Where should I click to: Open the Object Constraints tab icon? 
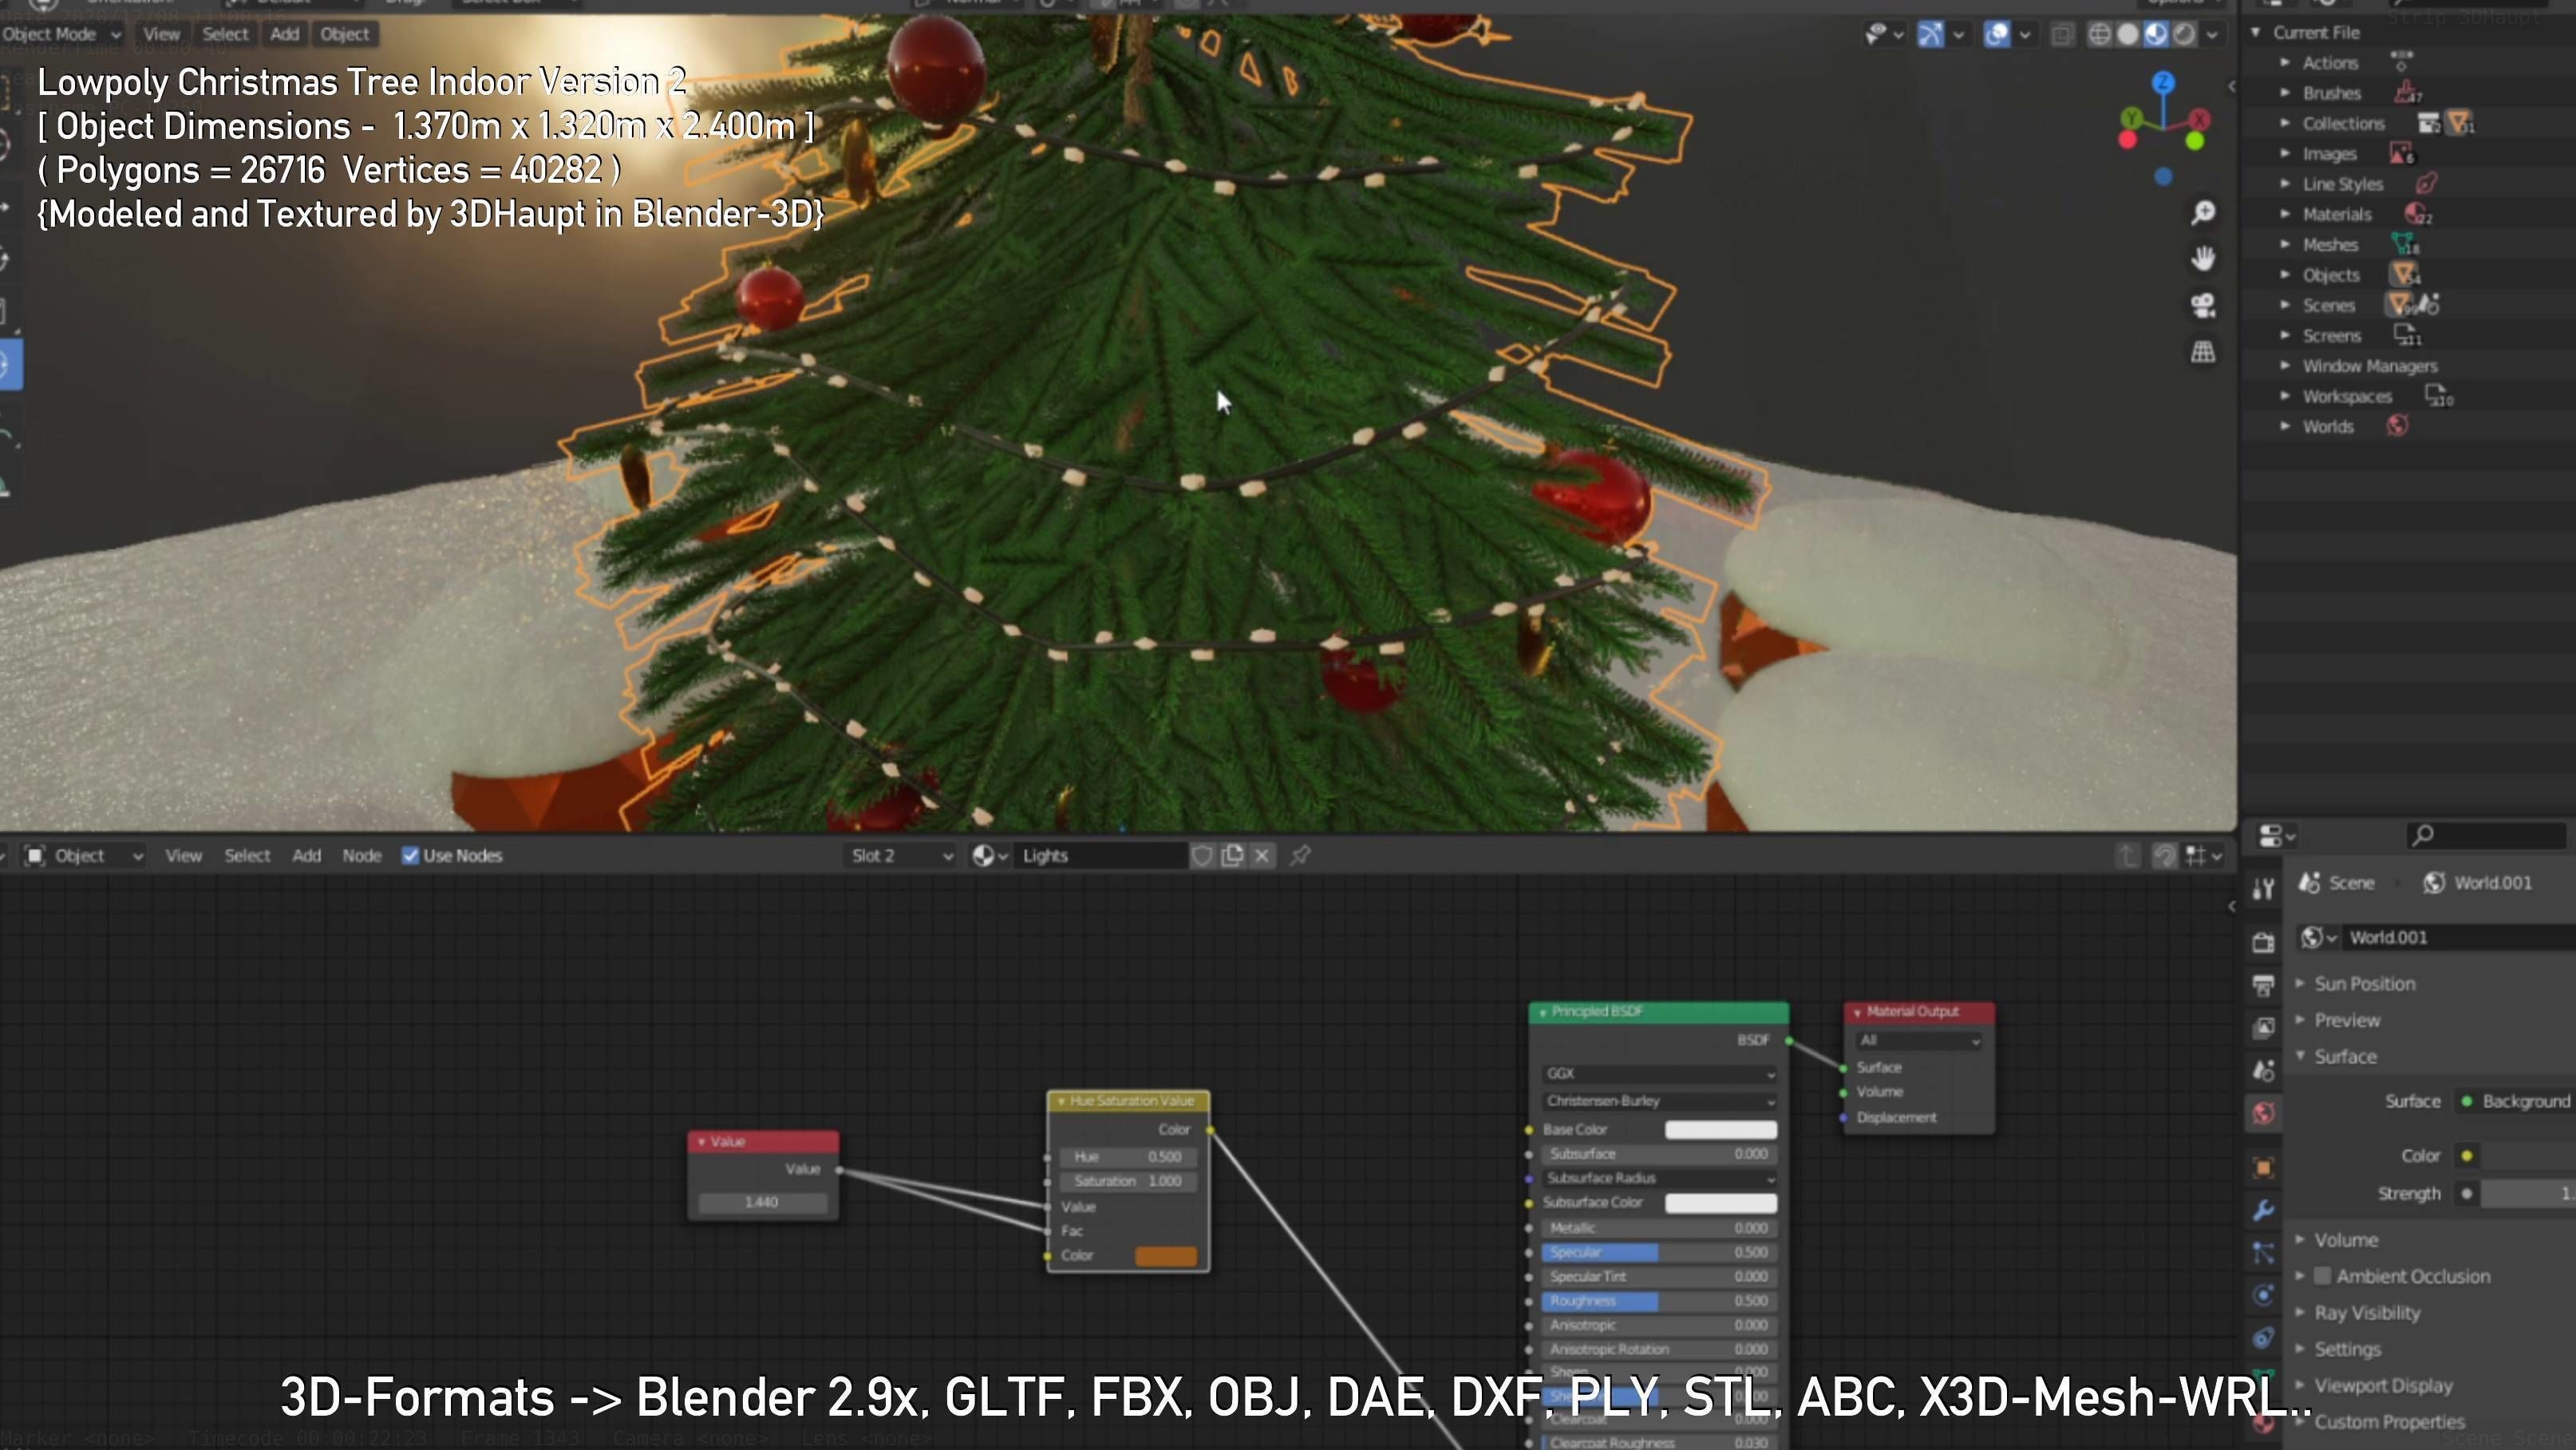2264,1339
